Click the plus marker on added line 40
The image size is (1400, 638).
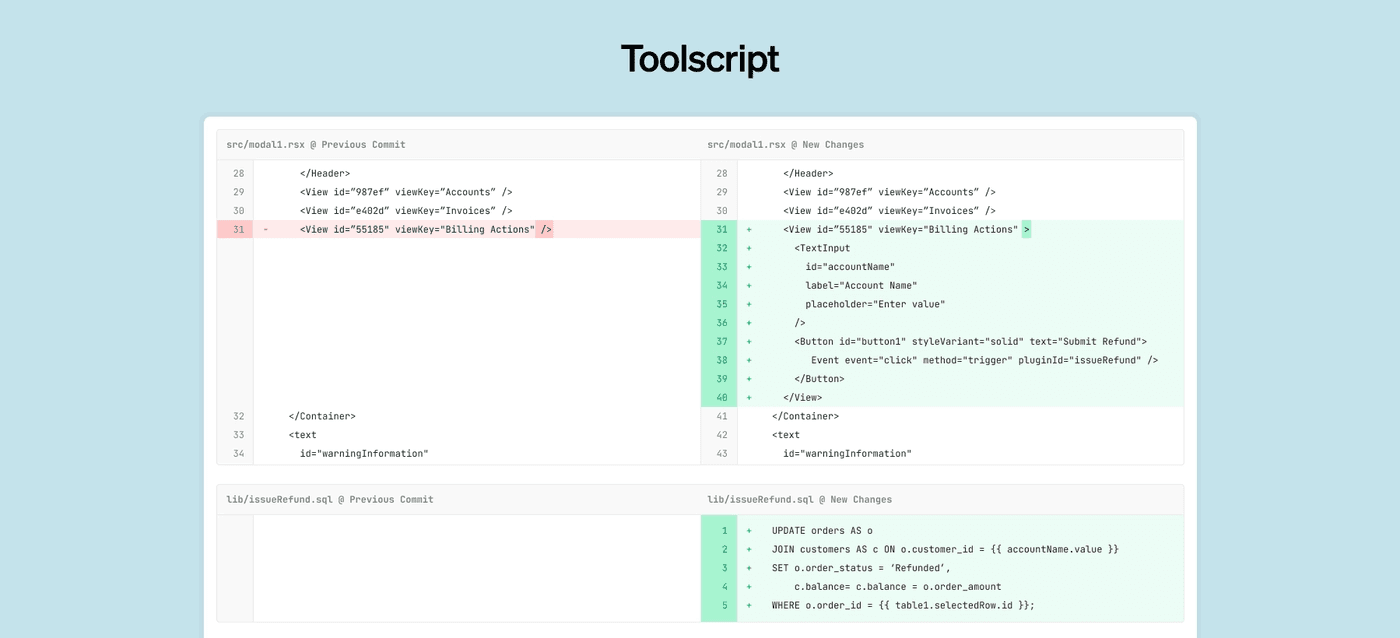click(x=748, y=398)
